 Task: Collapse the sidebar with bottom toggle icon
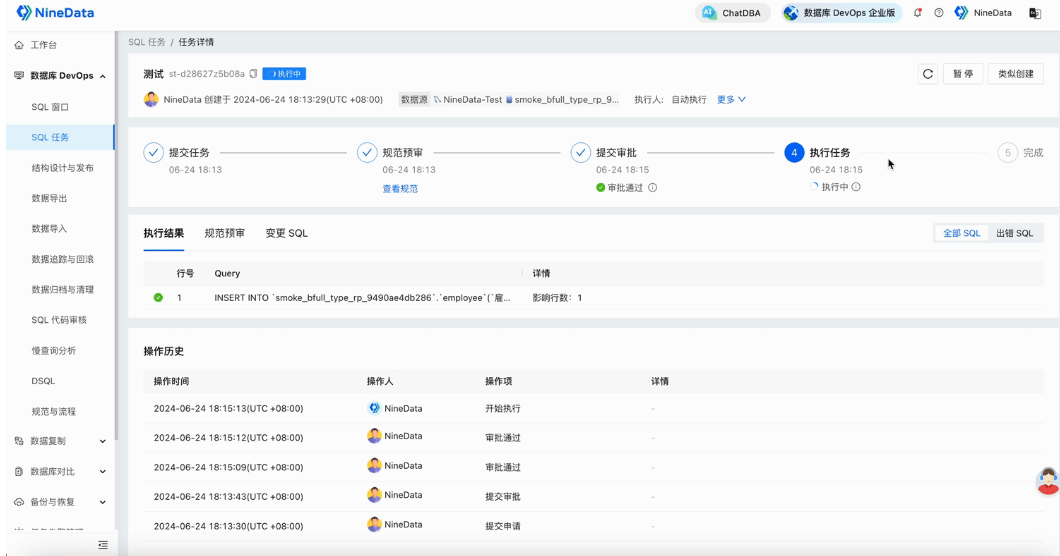(x=103, y=545)
